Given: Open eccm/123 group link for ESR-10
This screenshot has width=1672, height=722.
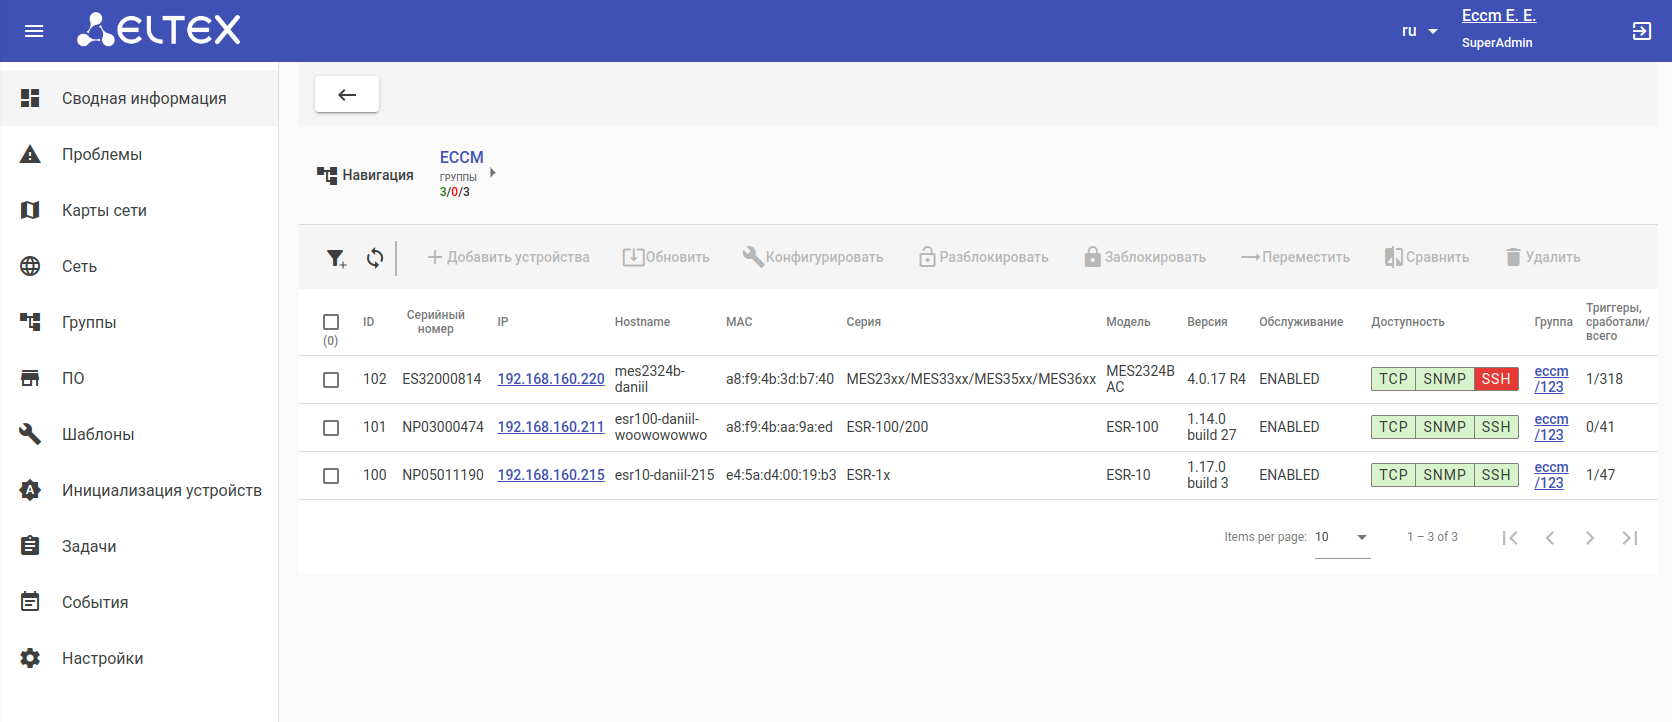Looking at the screenshot, I should click(1551, 475).
